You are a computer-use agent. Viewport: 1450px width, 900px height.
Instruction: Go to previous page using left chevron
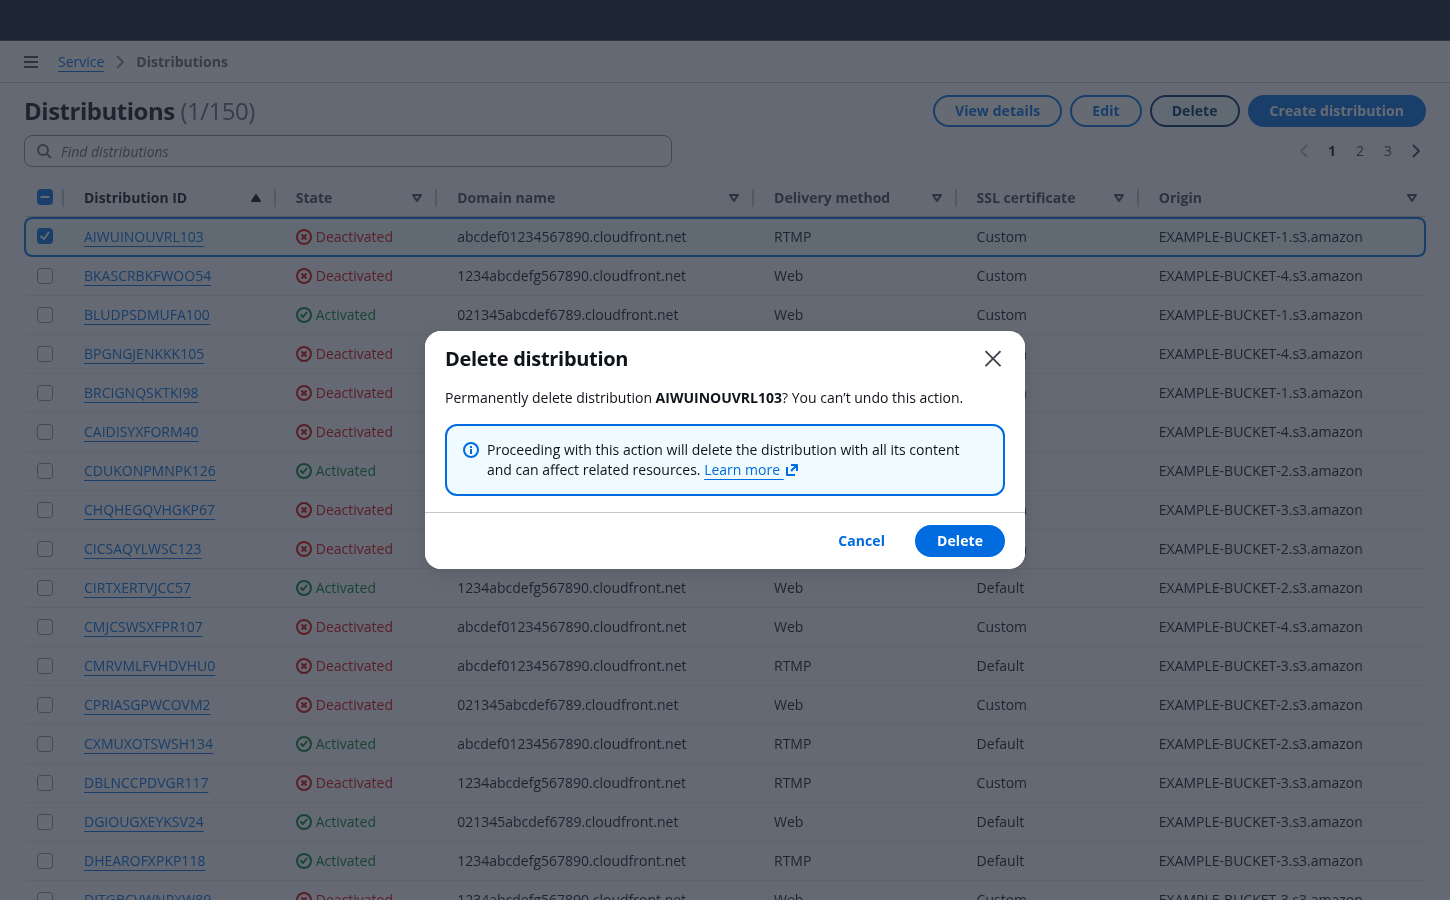pyautogui.click(x=1304, y=151)
